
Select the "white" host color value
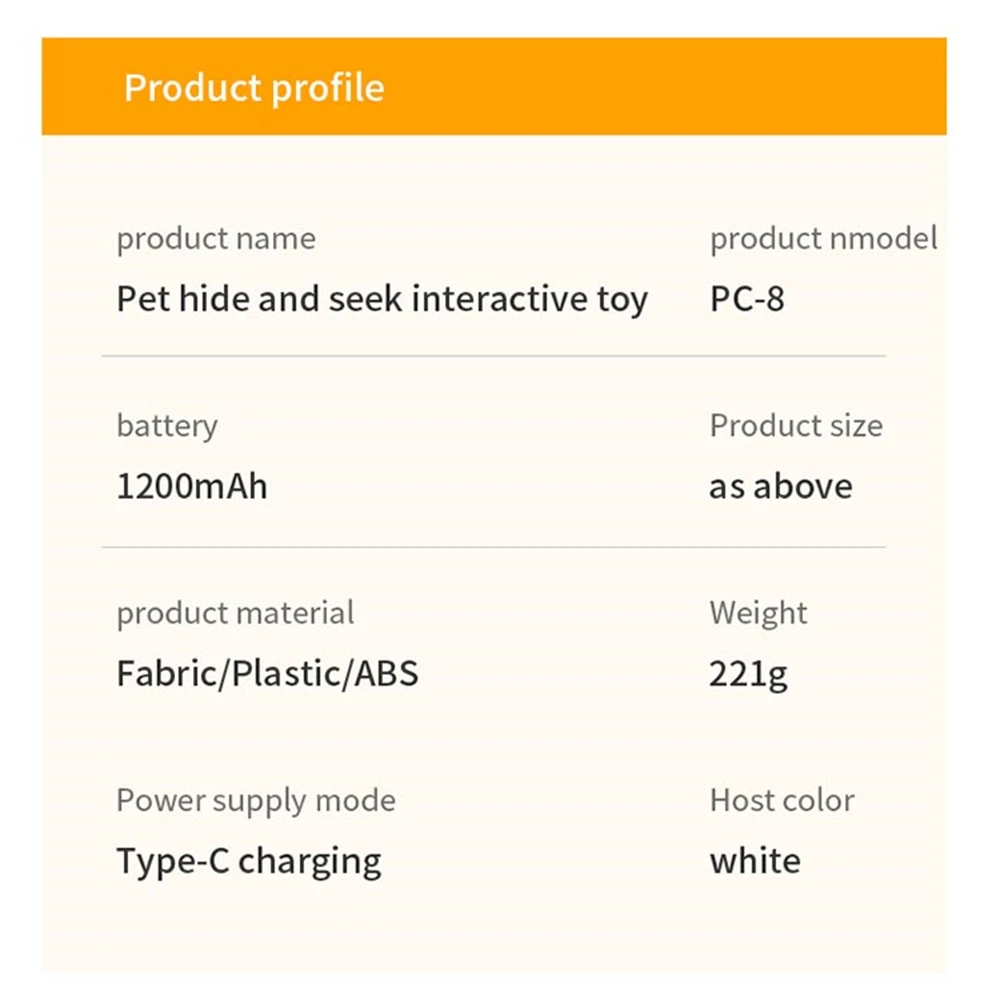[x=755, y=861]
